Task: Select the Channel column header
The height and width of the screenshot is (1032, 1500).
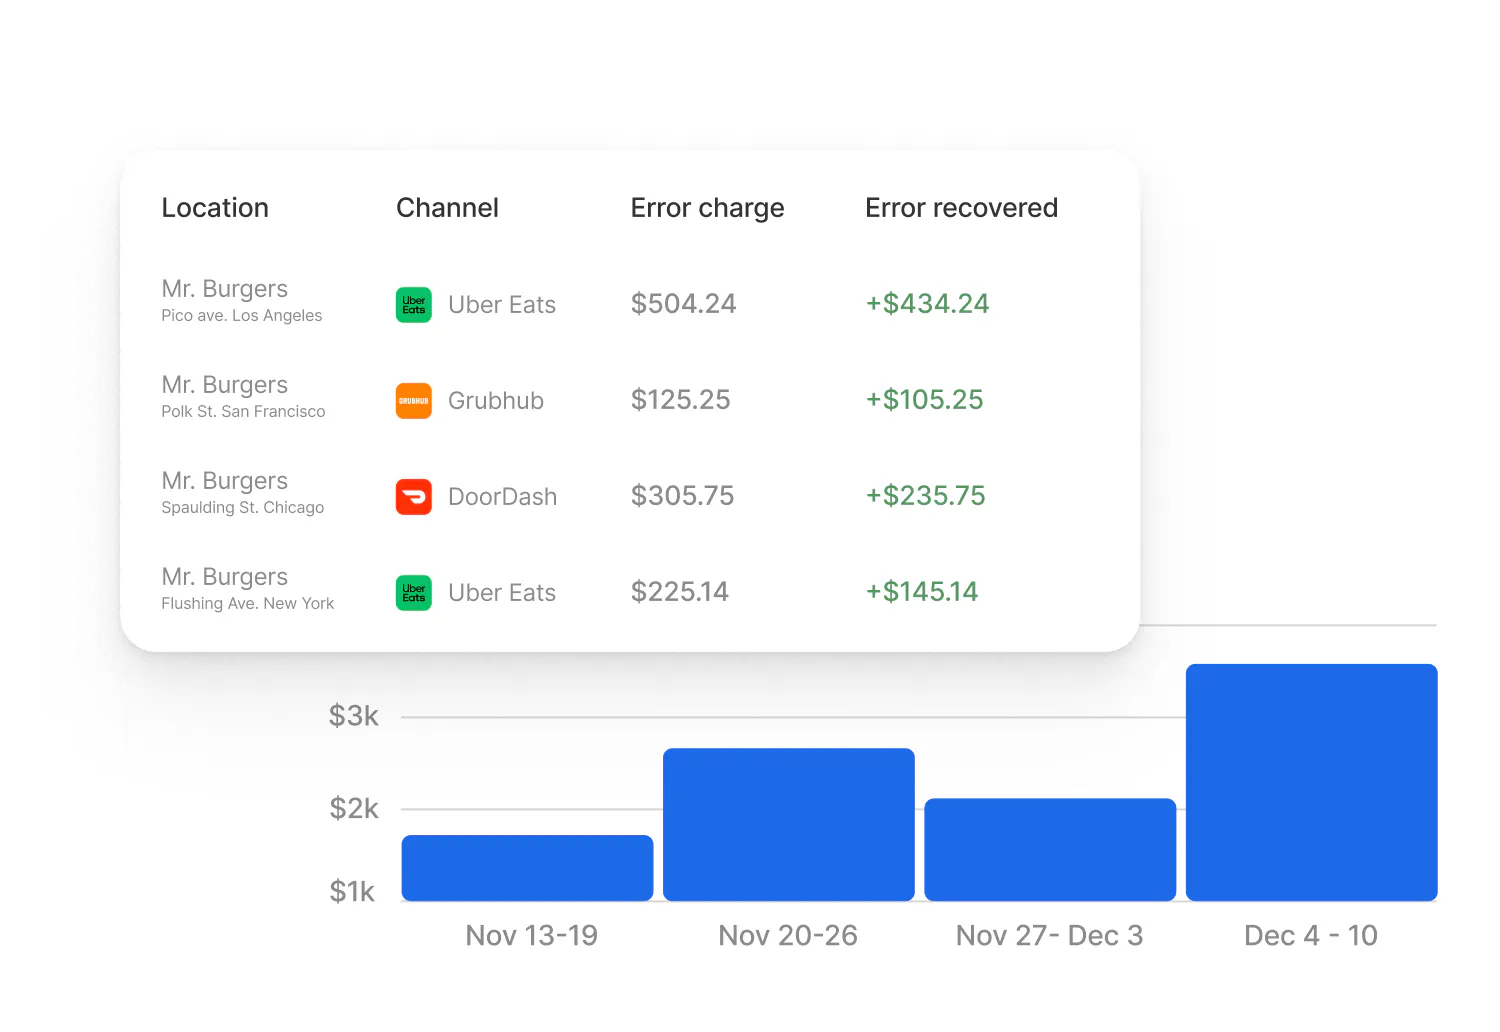Action: coord(447,208)
